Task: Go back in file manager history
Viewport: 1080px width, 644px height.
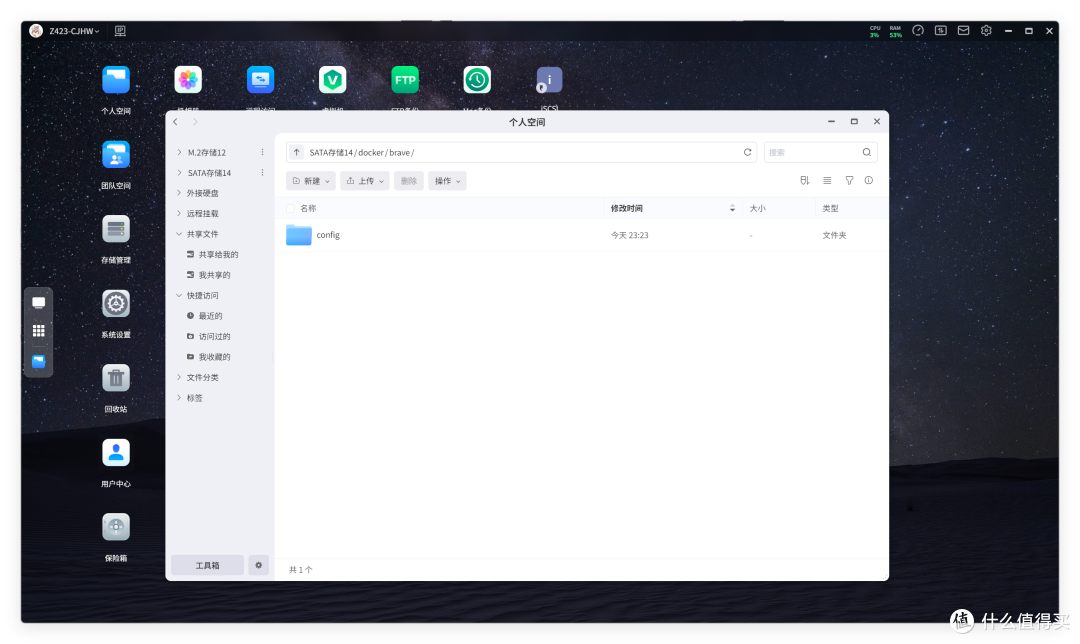Action: pyautogui.click(x=176, y=122)
